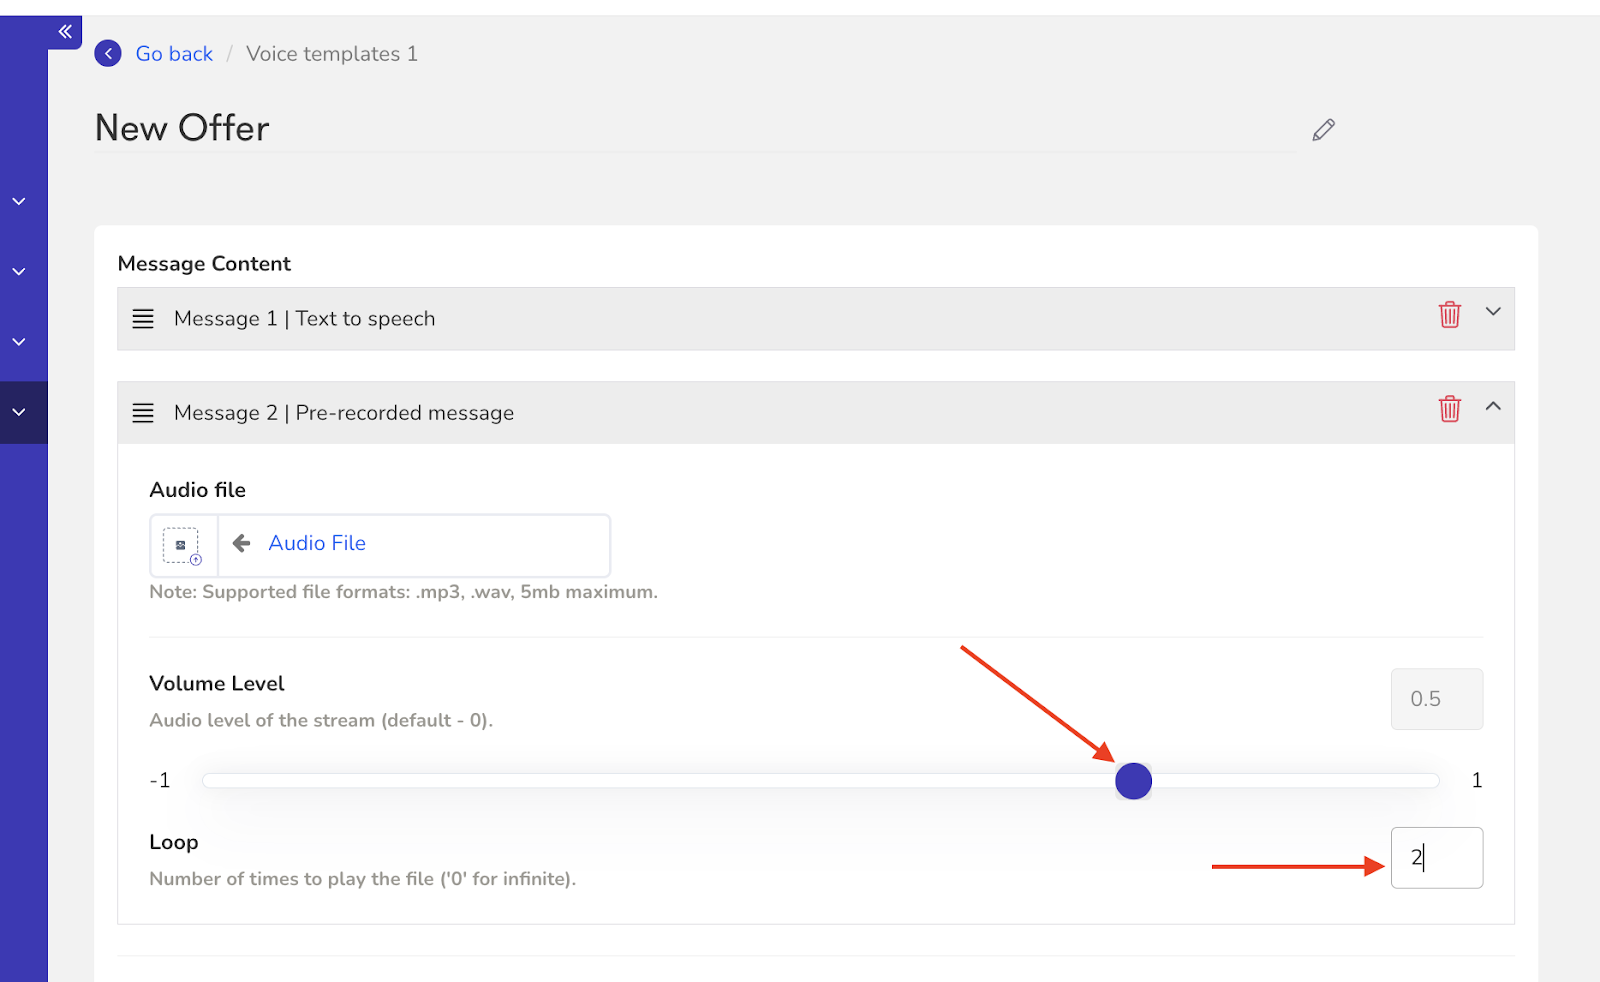This screenshot has width=1600, height=982.
Task: Collapse Message 2 Pre-recorded message section
Action: pos(1493,407)
